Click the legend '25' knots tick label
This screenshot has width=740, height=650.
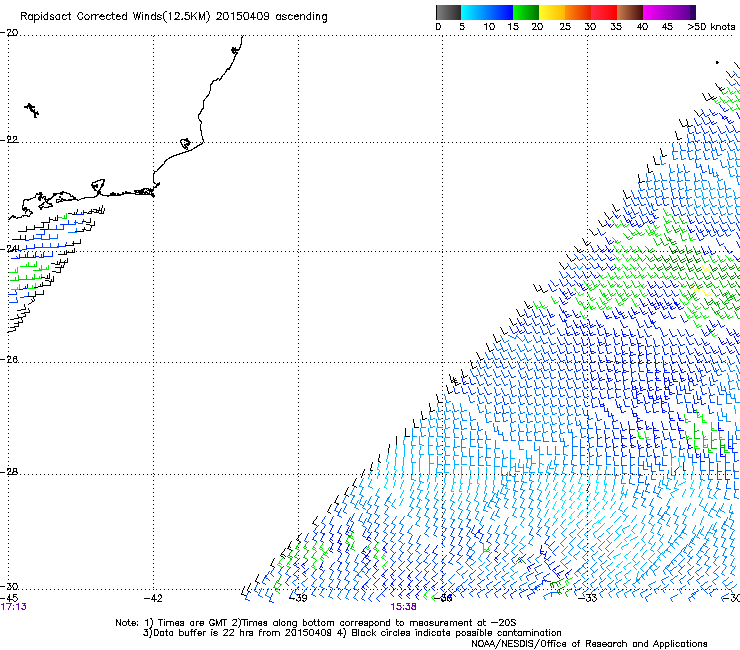(x=565, y=27)
